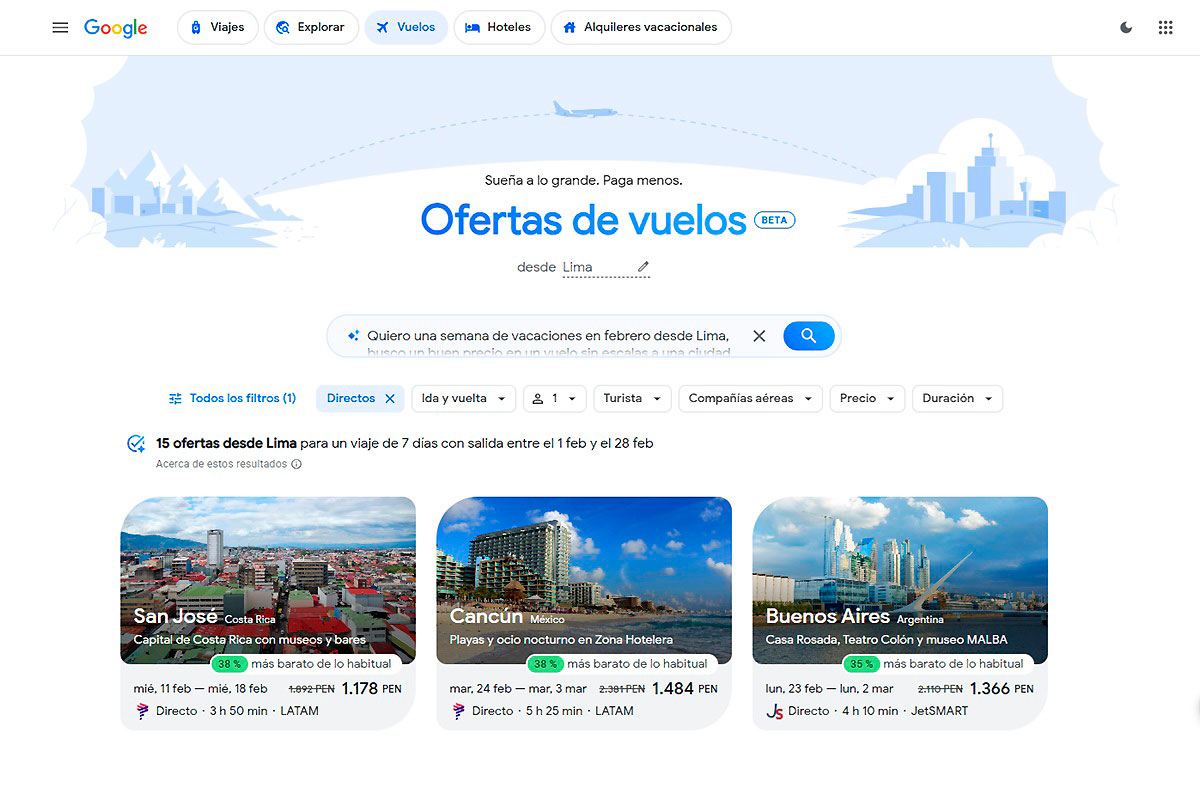Click the AI search text field
Image resolution: width=1200 pixels, height=800 pixels.
point(550,336)
